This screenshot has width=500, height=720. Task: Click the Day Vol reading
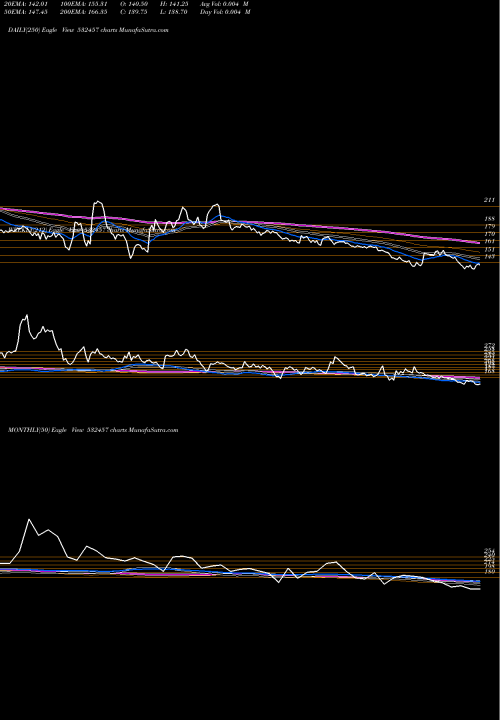coord(225,12)
